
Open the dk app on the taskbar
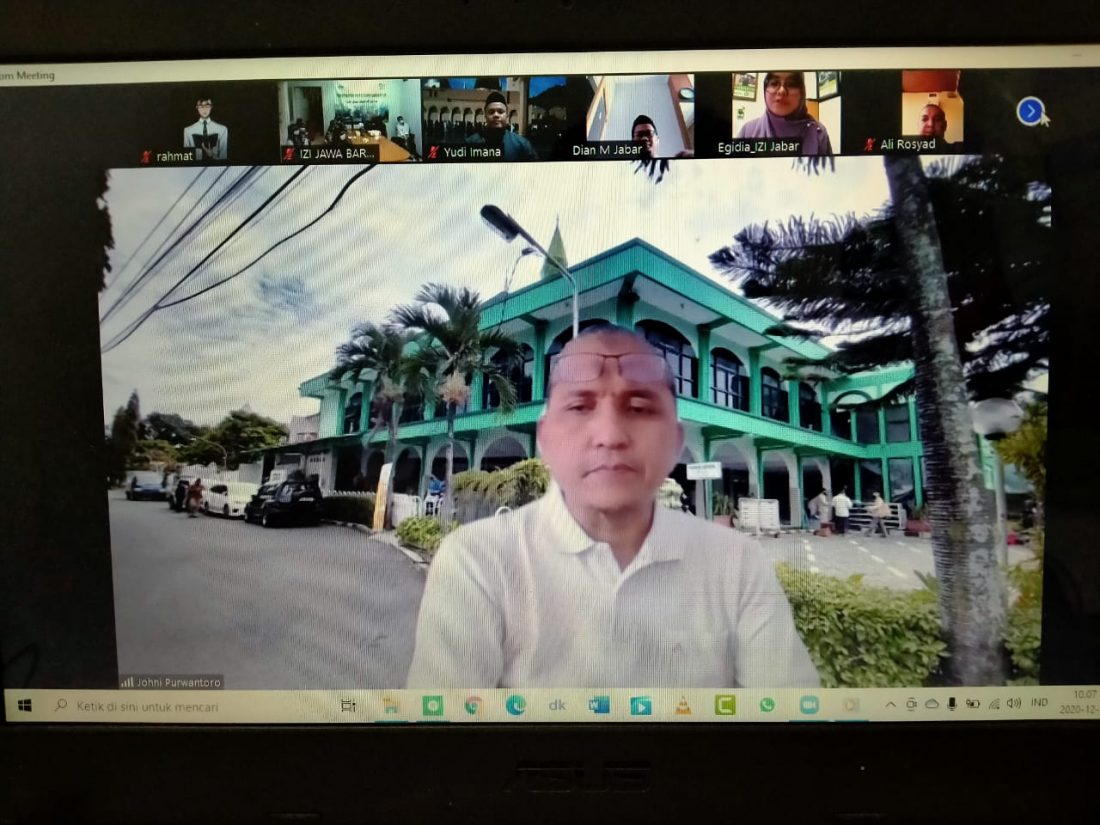pos(557,705)
